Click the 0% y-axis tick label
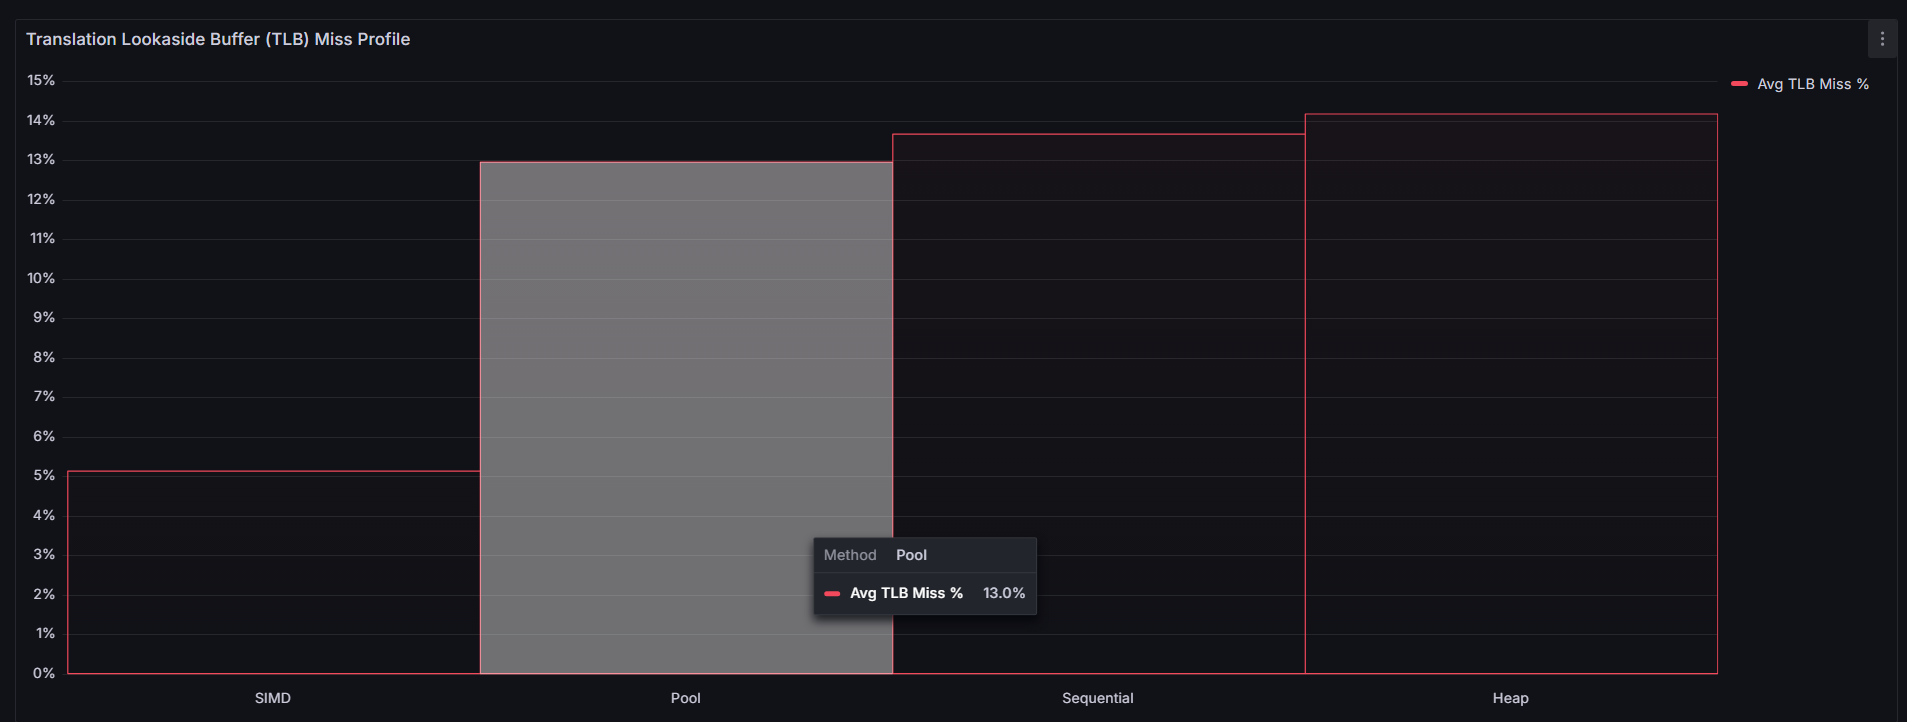The height and width of the screenshot is (722, 1907). point(44,673)
